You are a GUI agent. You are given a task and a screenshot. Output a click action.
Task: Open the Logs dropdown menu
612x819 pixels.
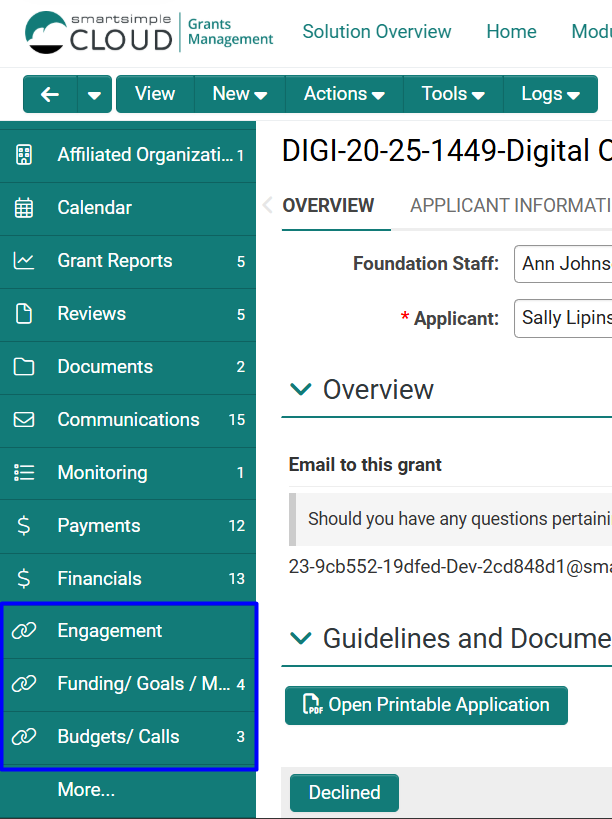(550, 94)
